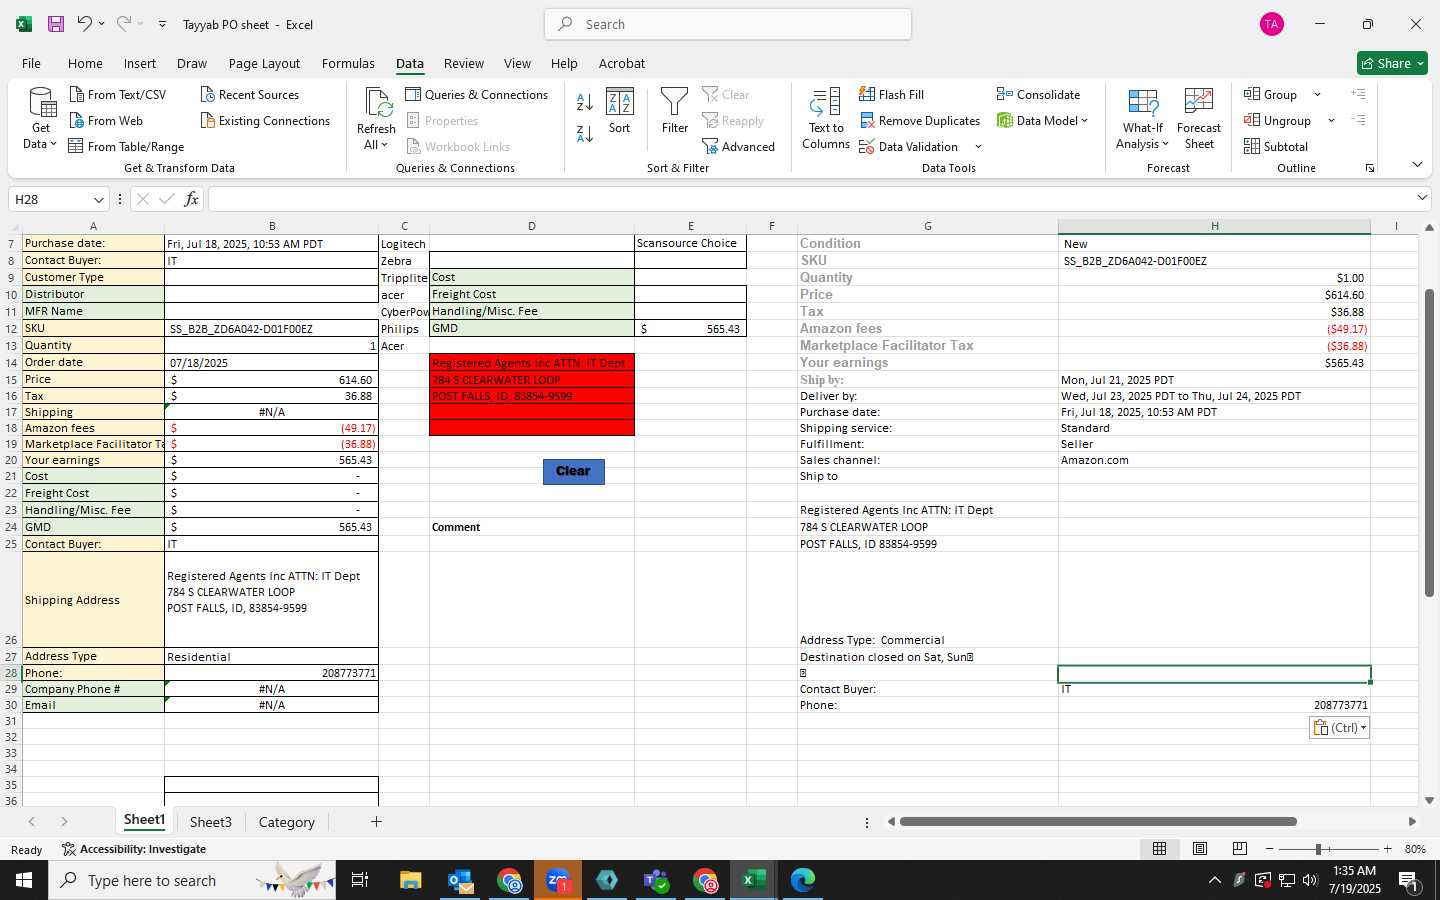Switch to Normal view in status bar
The width and height of the screenshot is (1440, 900).
[x=1160, y=849]
